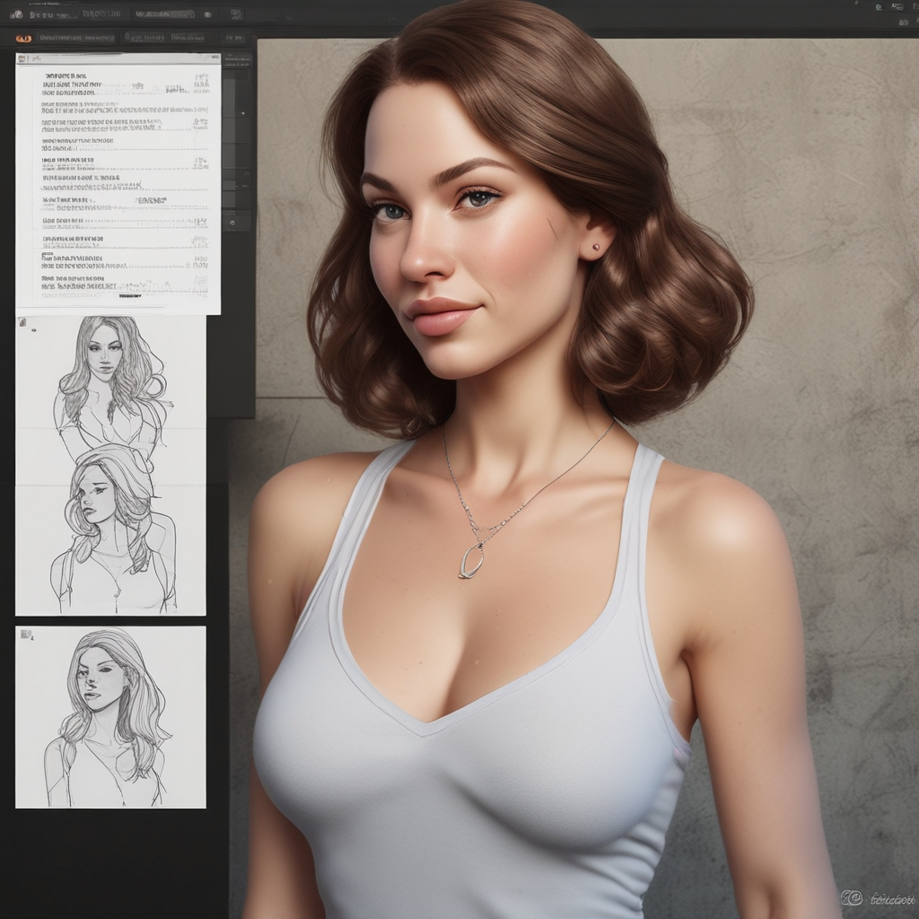Screen dimensions: 919x919
Task: Toggle the small white dot in the side strip
Action: pyautogui.click(x=242, y=114)
